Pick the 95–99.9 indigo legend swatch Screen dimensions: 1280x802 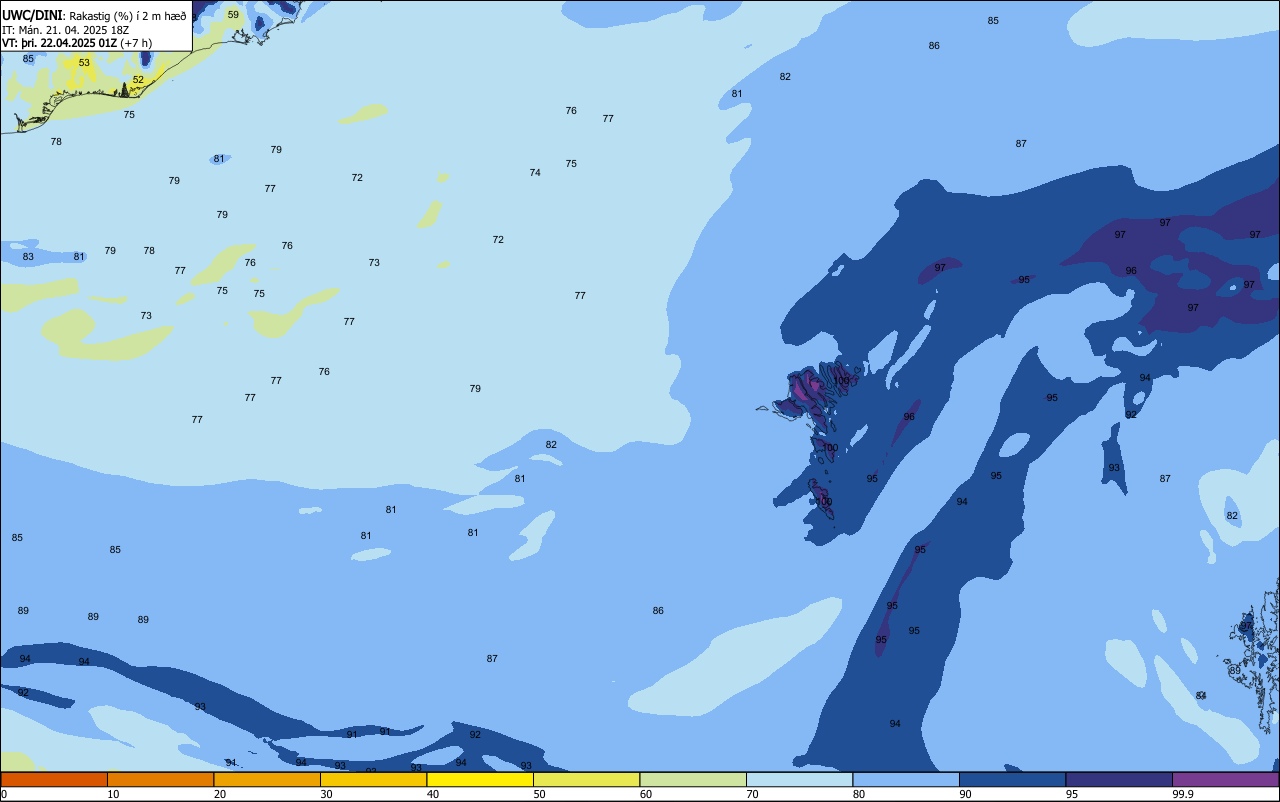[1119, 779]
